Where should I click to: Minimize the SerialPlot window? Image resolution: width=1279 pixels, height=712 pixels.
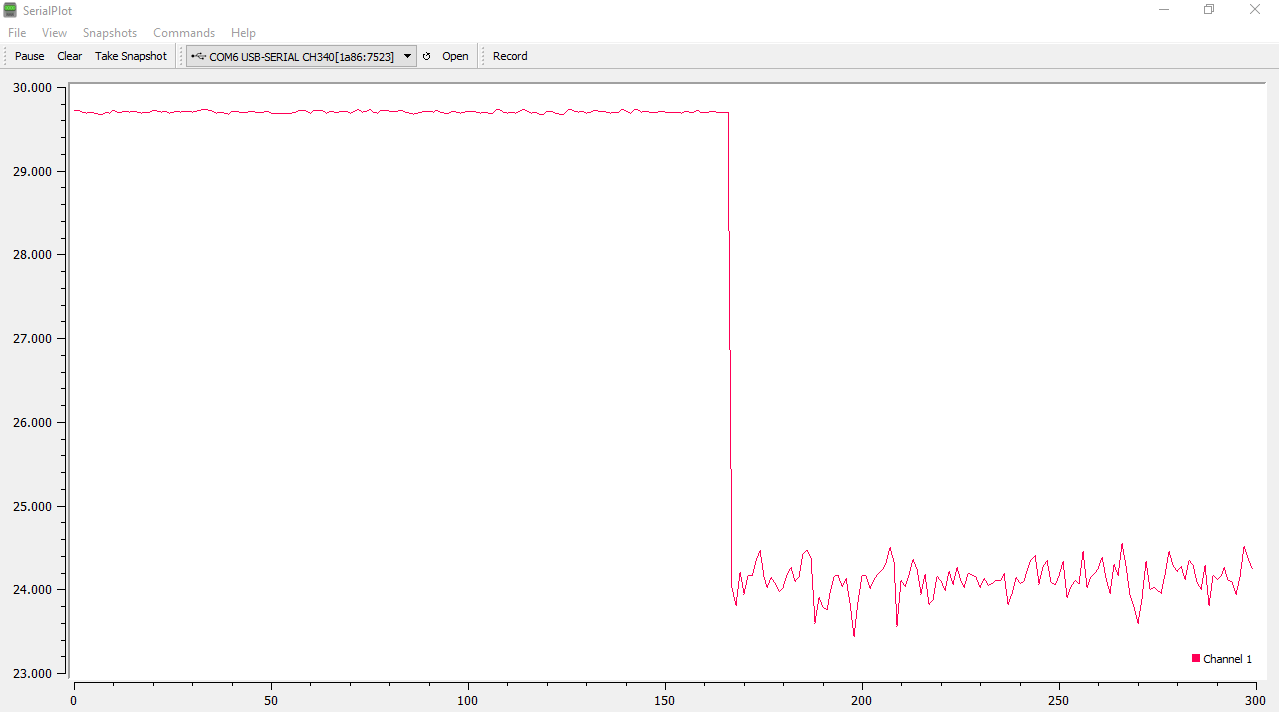click(x=1164, y=10)
